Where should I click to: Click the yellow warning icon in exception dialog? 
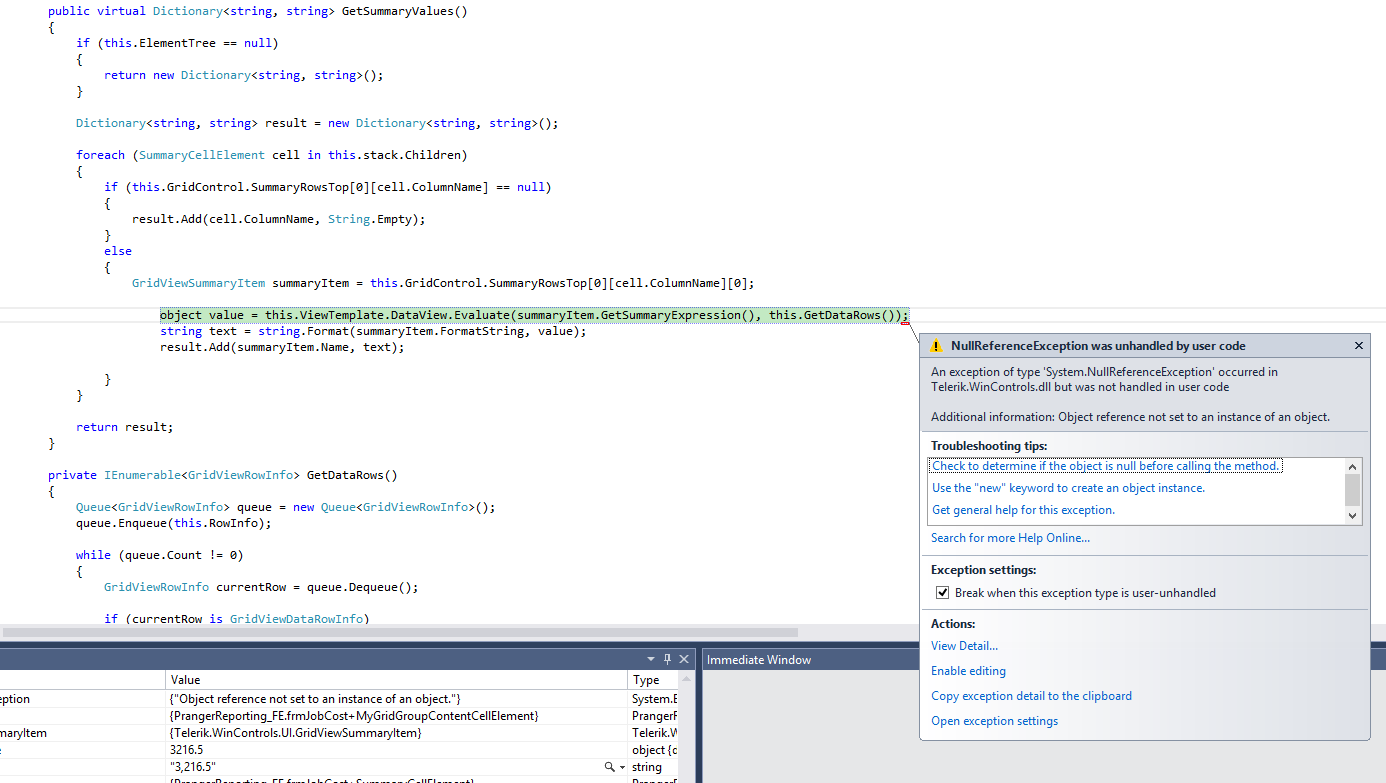pos(936,346)
